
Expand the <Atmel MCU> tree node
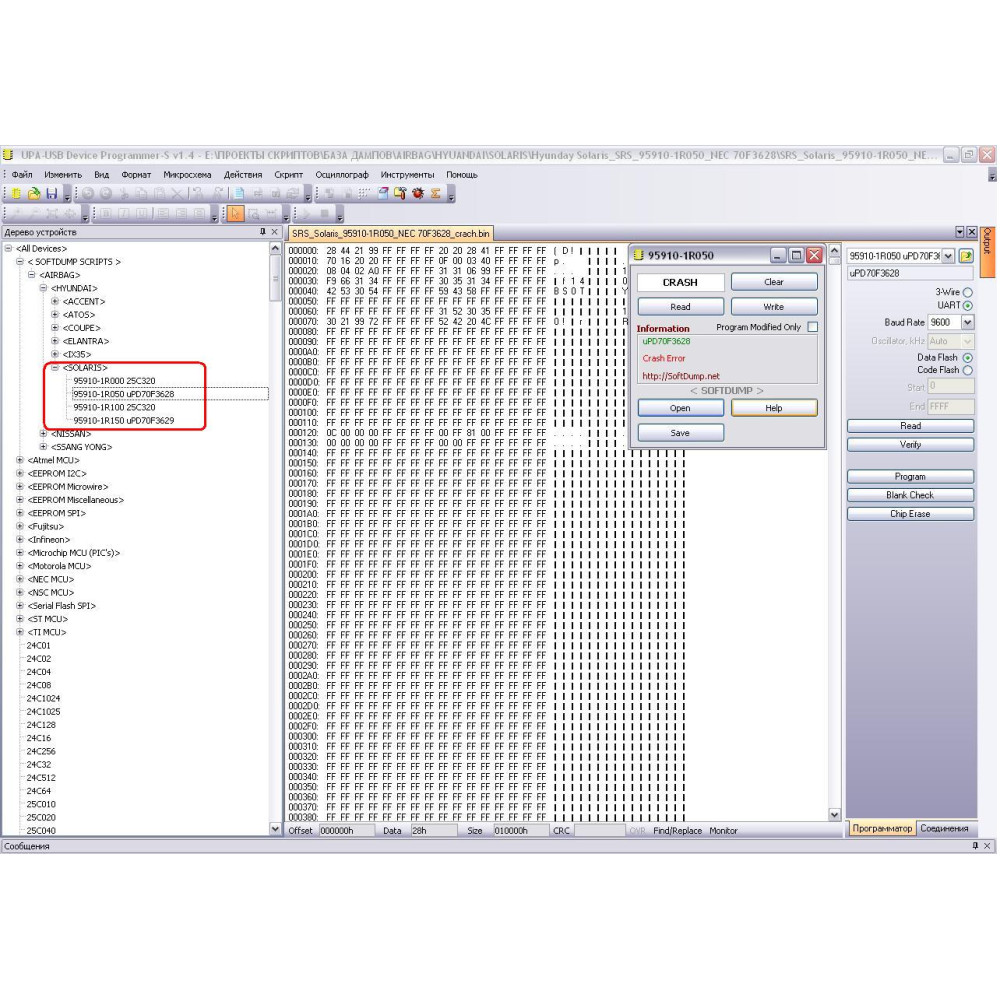click(x=20, y=460)
